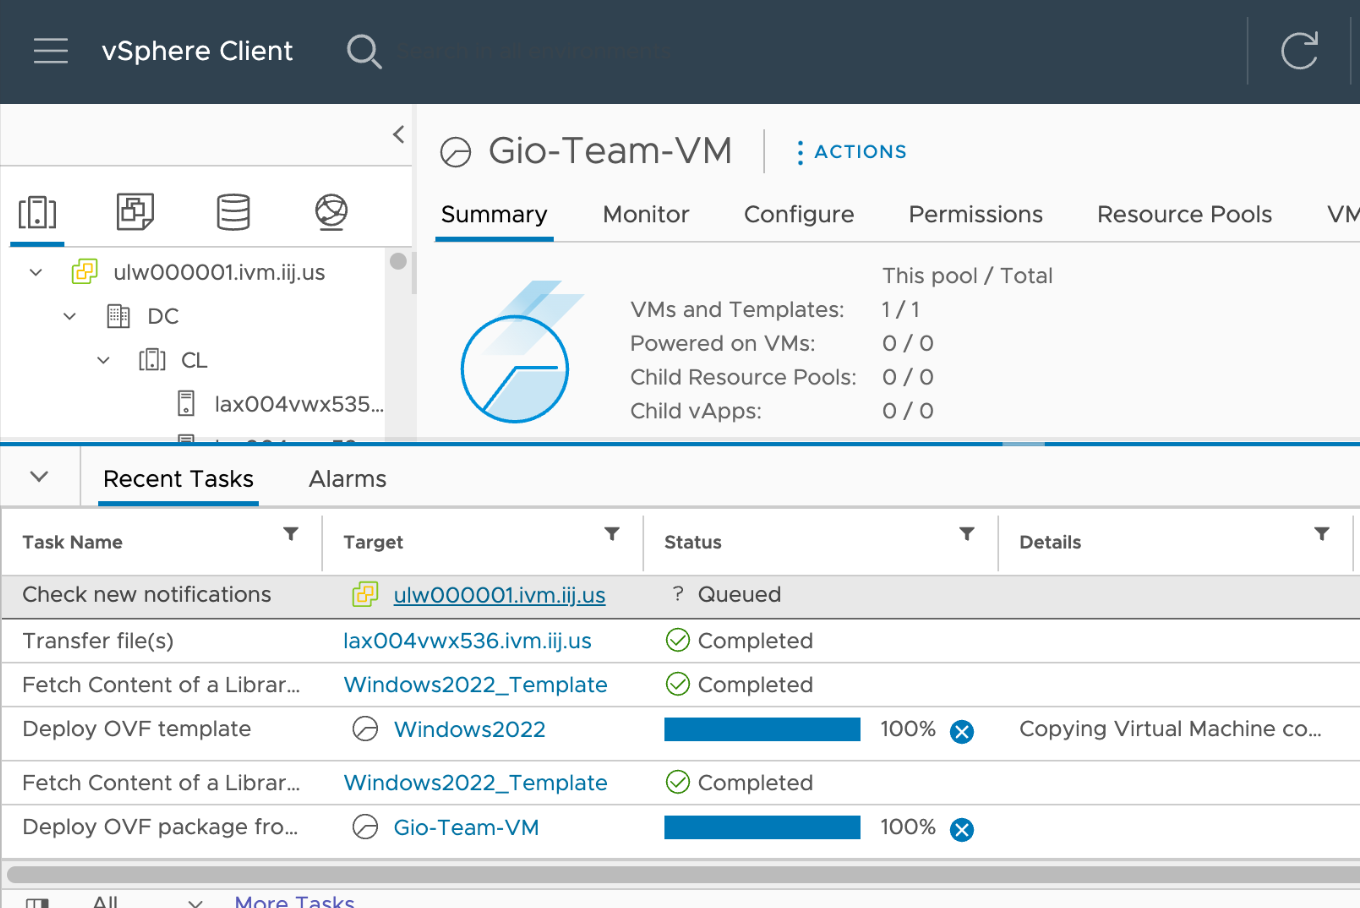The image size is (1360, 908).
Task: Open the Windows2022 target link
Action: [470, 729]
